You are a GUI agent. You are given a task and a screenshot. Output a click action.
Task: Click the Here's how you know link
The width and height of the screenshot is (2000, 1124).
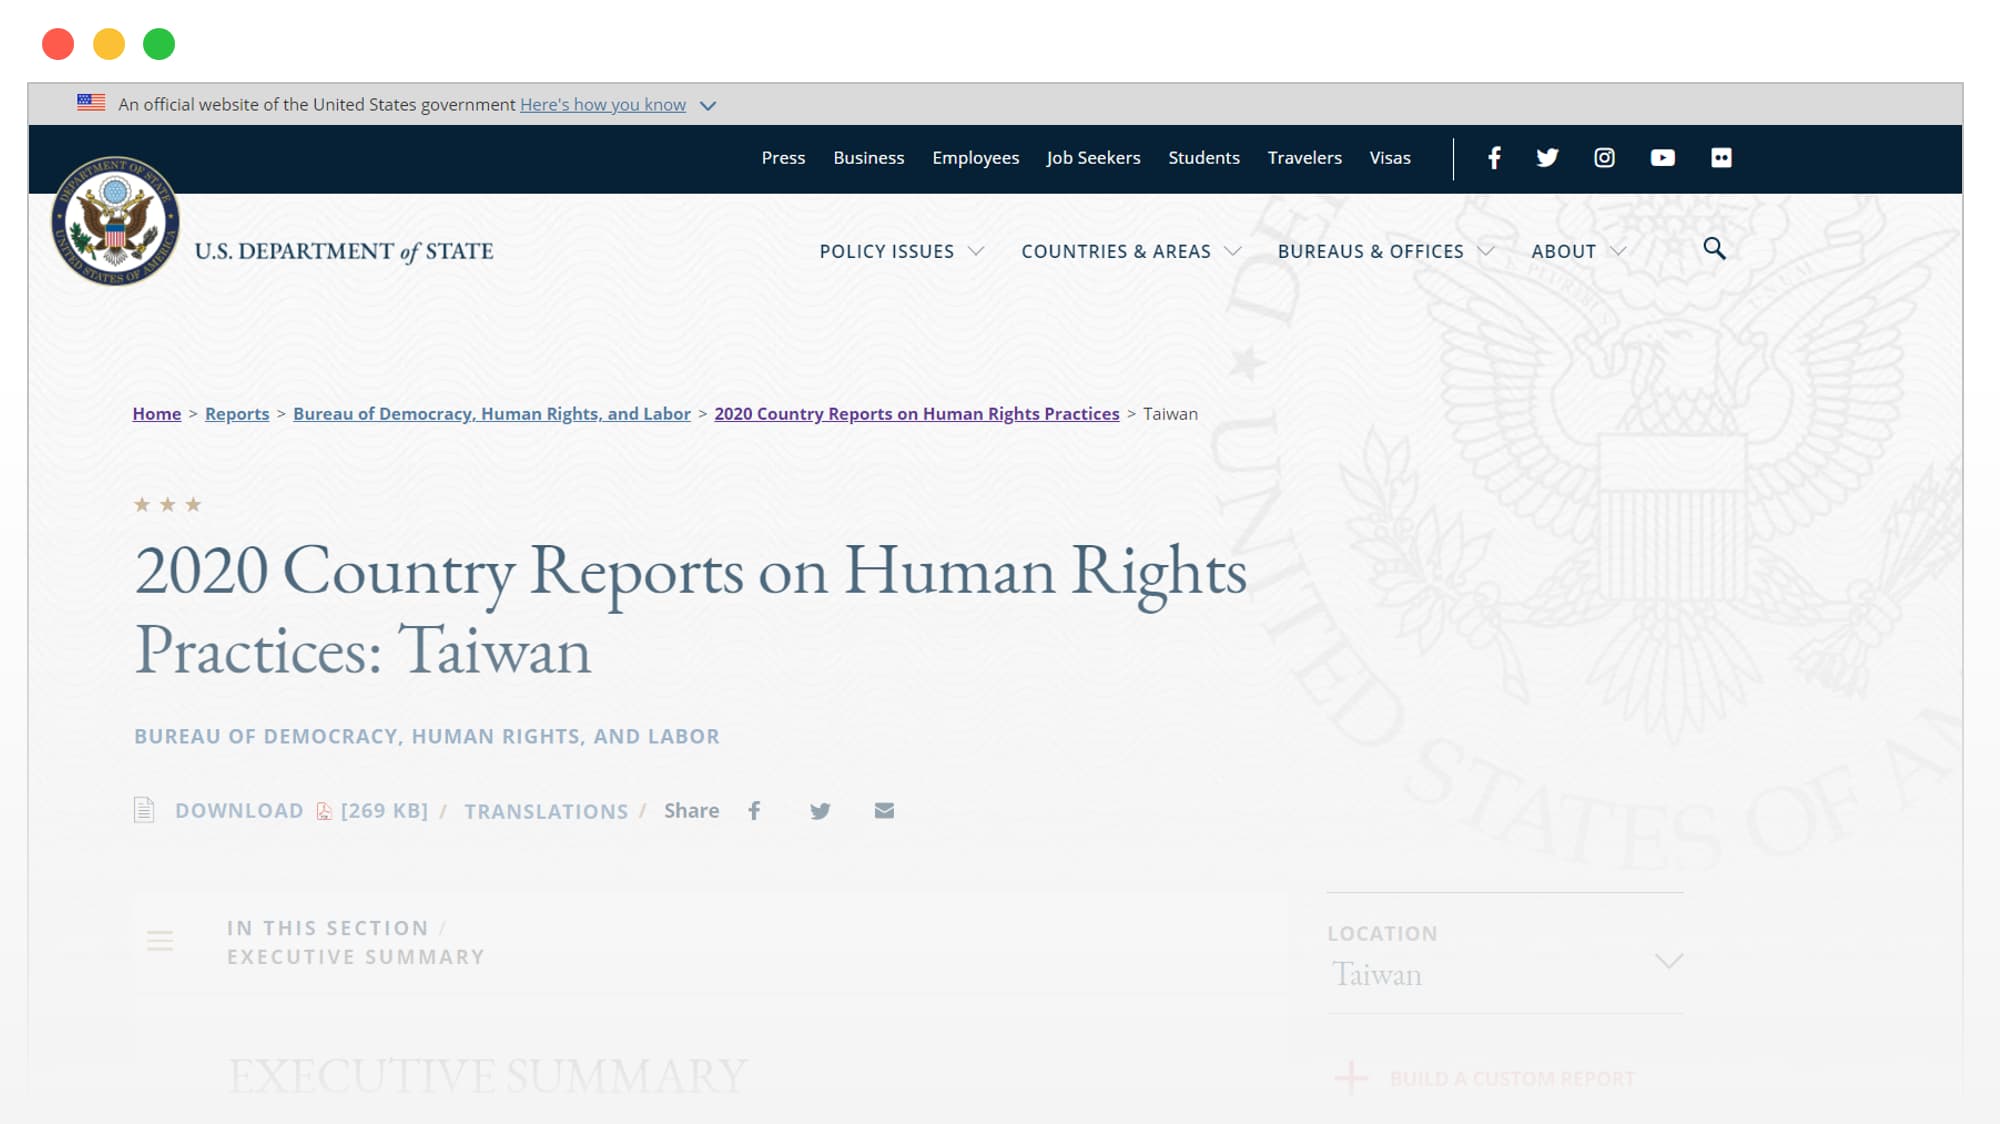click(x=603, y=105)
